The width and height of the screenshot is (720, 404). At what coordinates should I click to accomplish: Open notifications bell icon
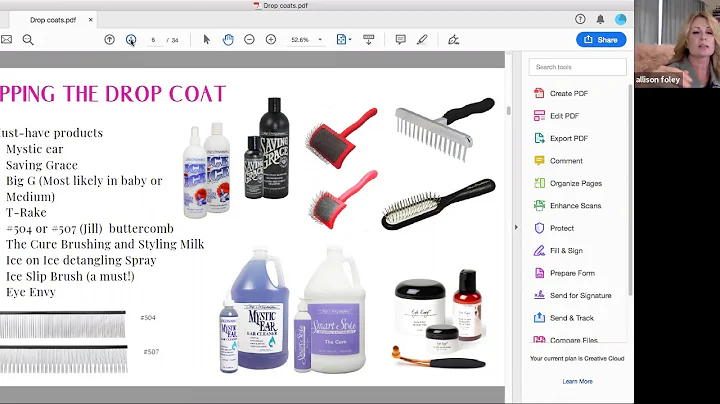600,19
